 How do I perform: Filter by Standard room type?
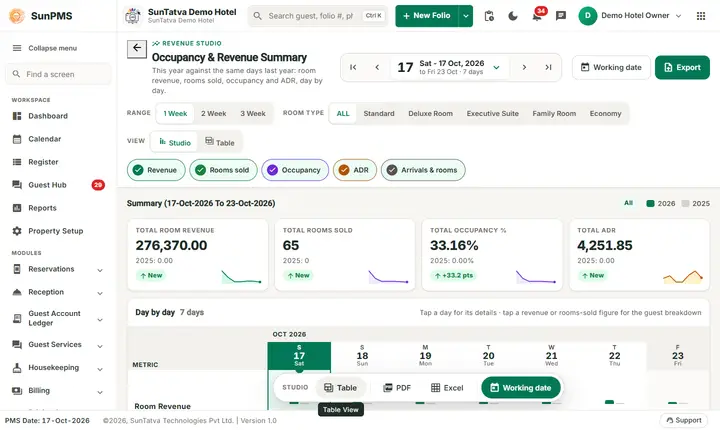[x=379, y=113]
